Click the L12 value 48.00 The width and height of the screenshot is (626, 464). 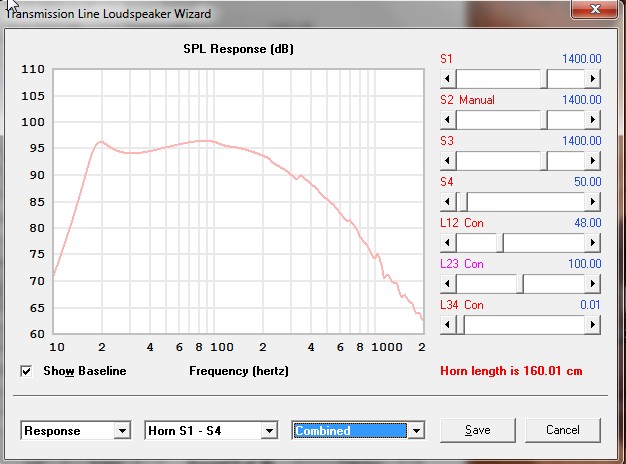[x=587, y=223]
